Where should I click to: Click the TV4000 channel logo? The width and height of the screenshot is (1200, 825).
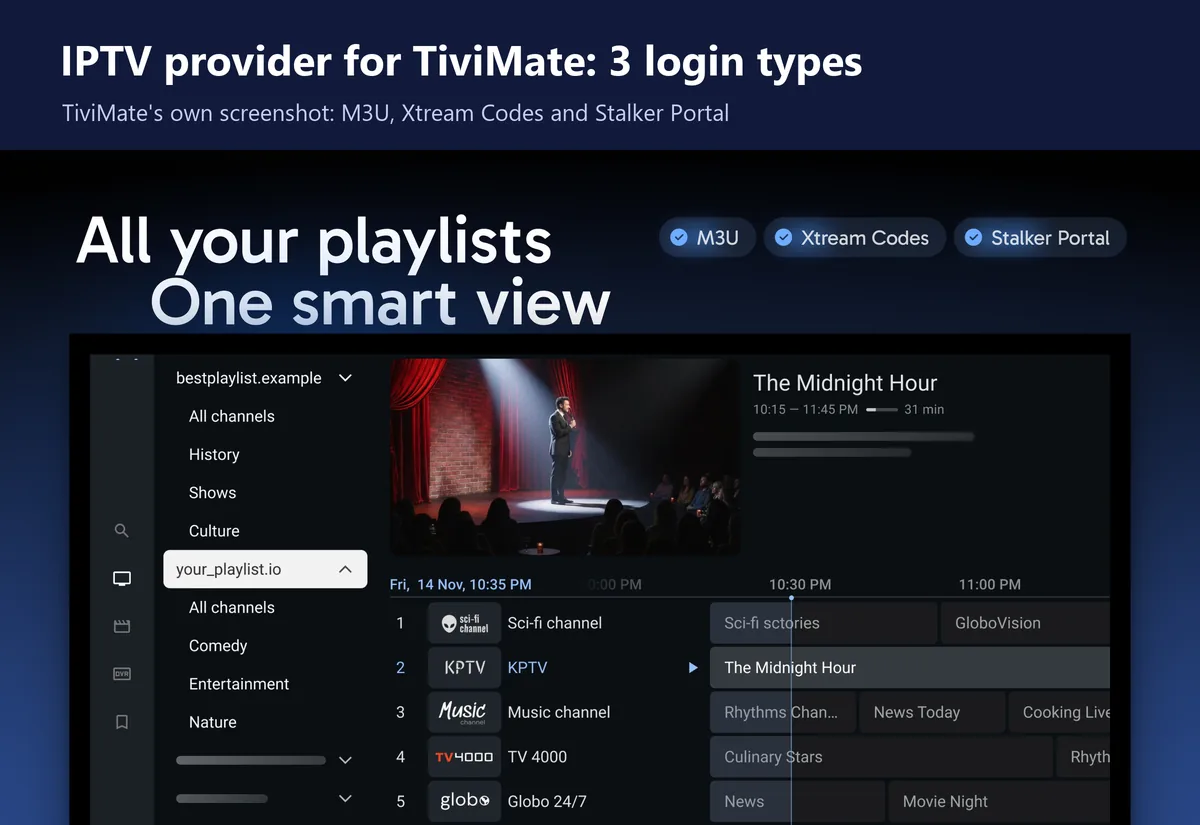coord(464,757)
